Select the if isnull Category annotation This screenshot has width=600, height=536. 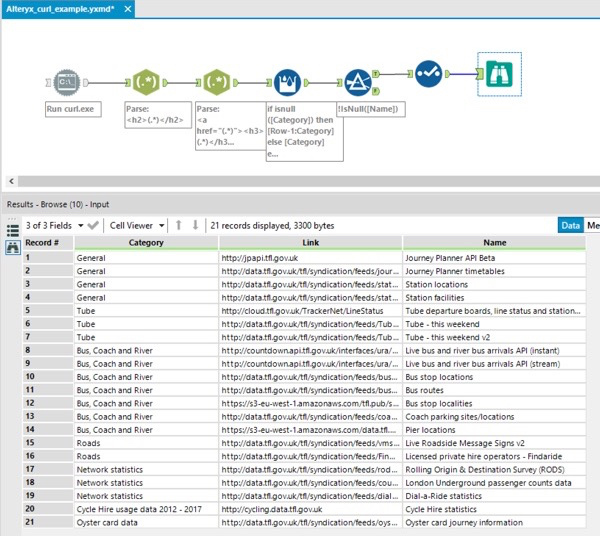click(305, 131)
